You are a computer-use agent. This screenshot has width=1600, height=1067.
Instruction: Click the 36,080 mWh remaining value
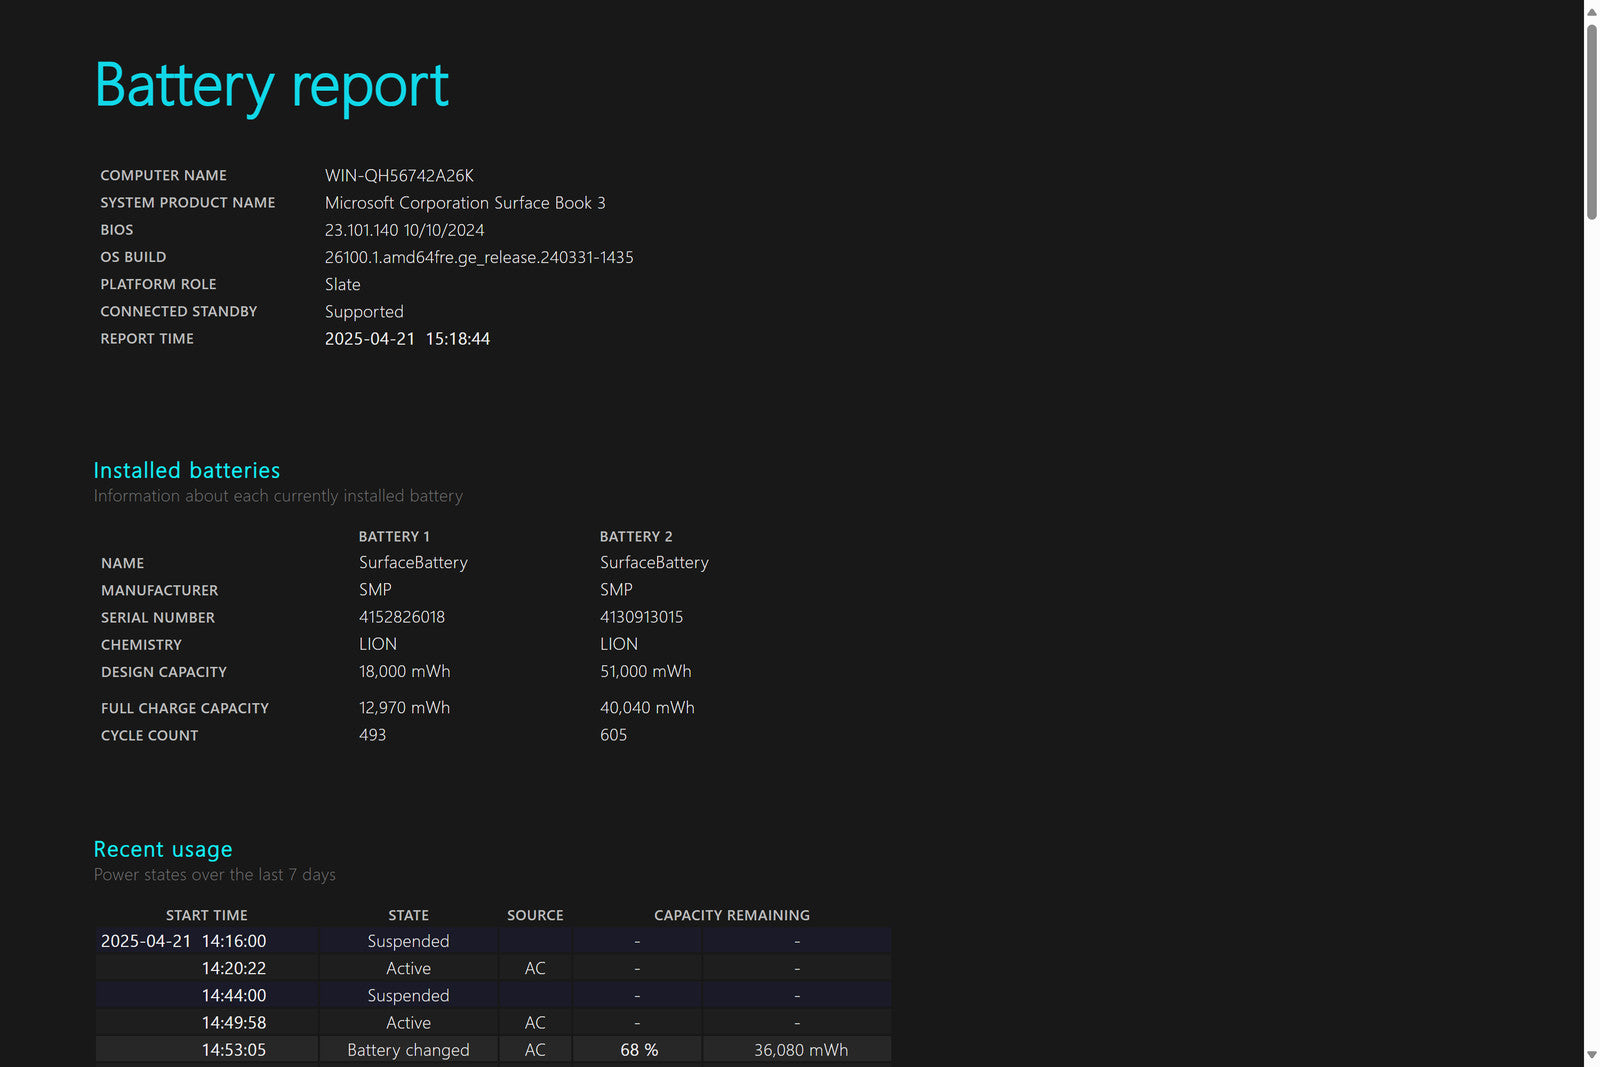800,1050
